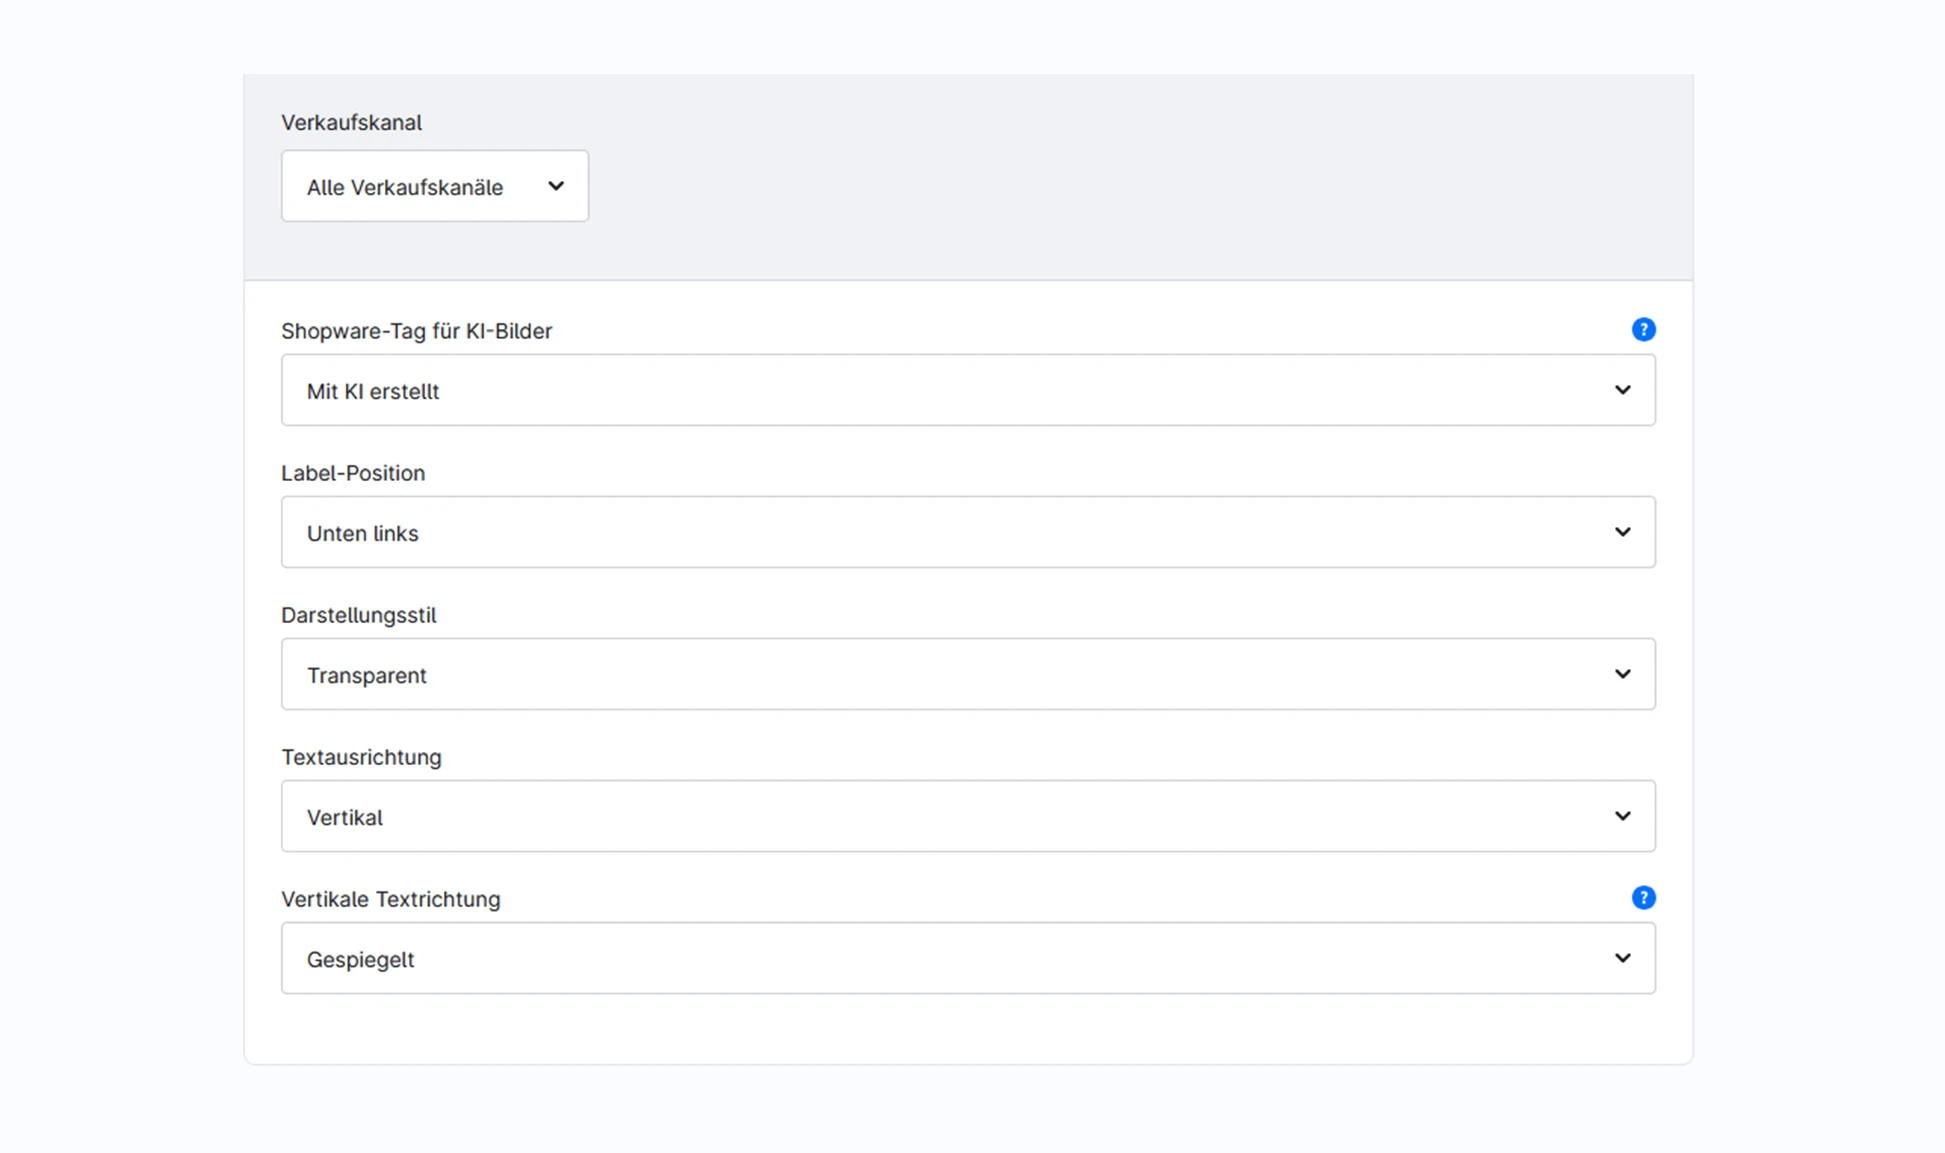Click the Textausrichtung label text
This screenshot has width=1945, height=1153.
361,757
